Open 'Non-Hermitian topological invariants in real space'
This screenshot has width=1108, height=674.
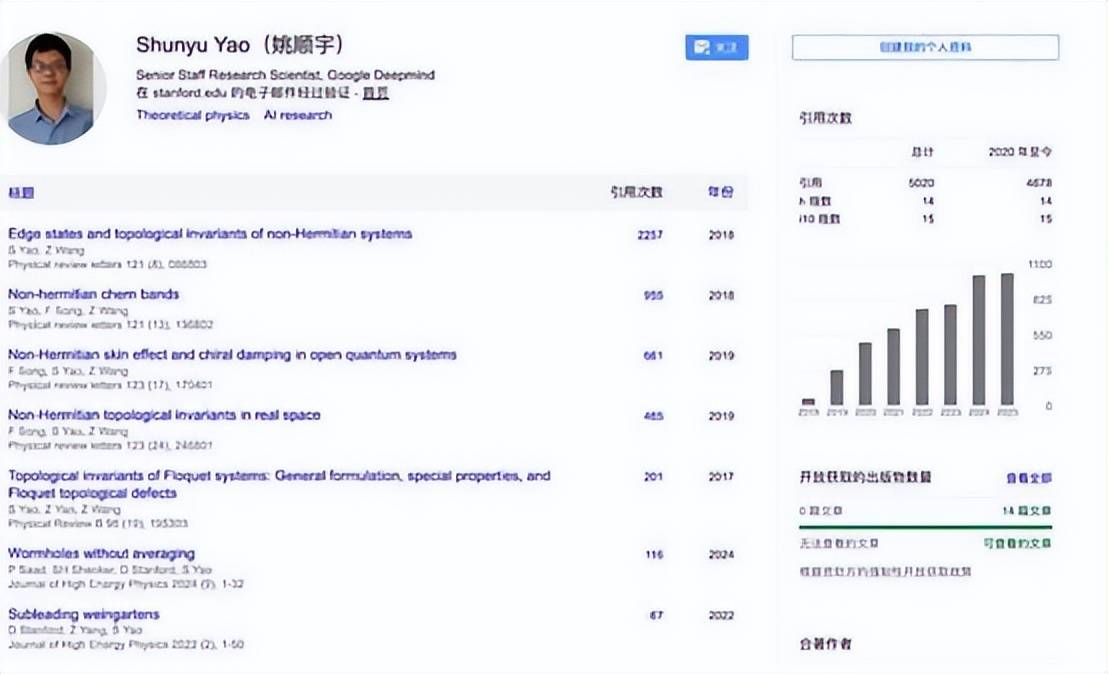pos(164,414)
